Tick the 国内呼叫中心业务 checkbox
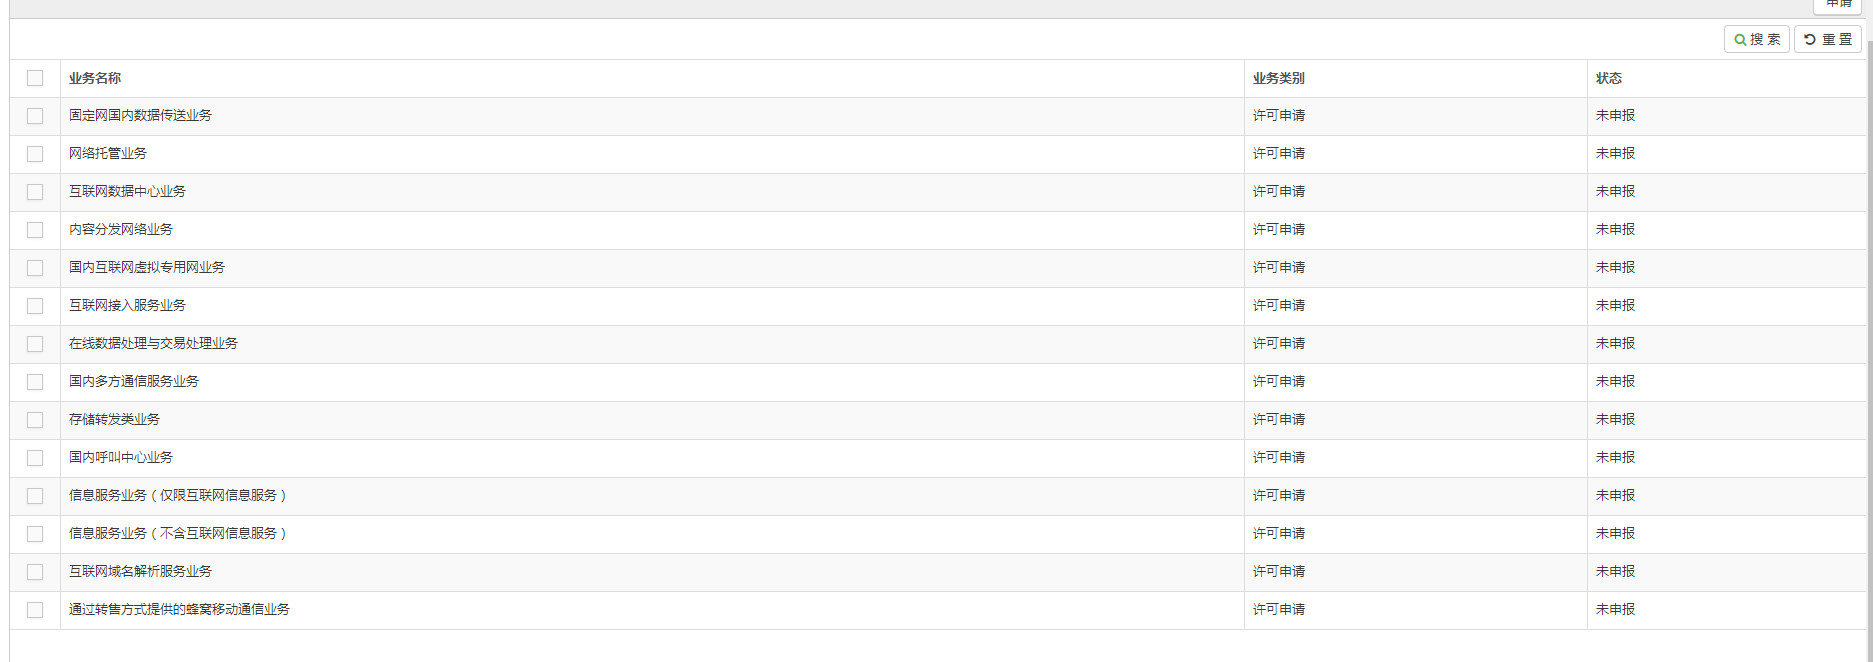1873x662 pixels. (35, 458)
